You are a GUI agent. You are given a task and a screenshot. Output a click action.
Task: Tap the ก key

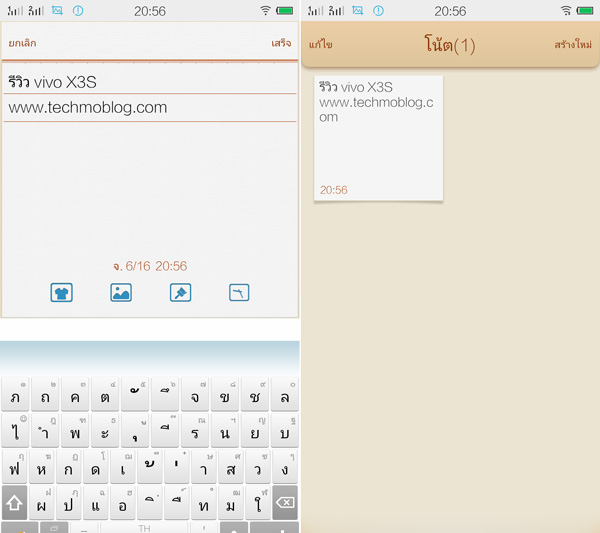pos(69,466)
